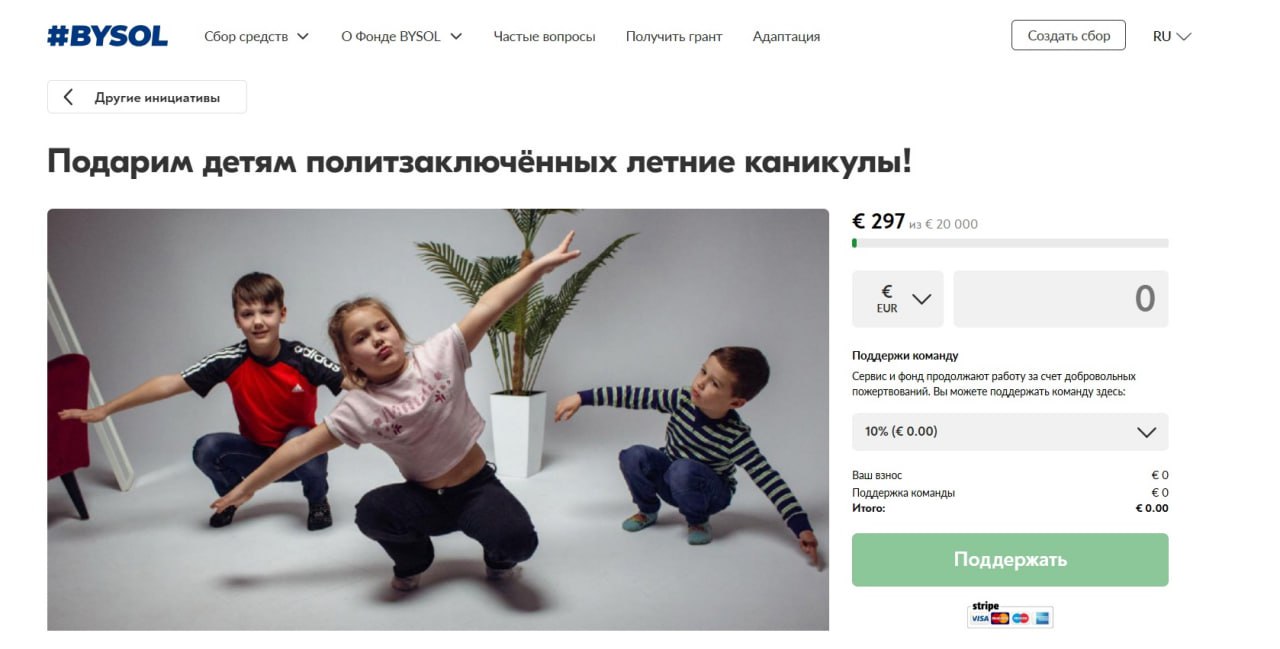1280x649 pixels.
Task: Click the green Поддержать button
Action: 1010,559
